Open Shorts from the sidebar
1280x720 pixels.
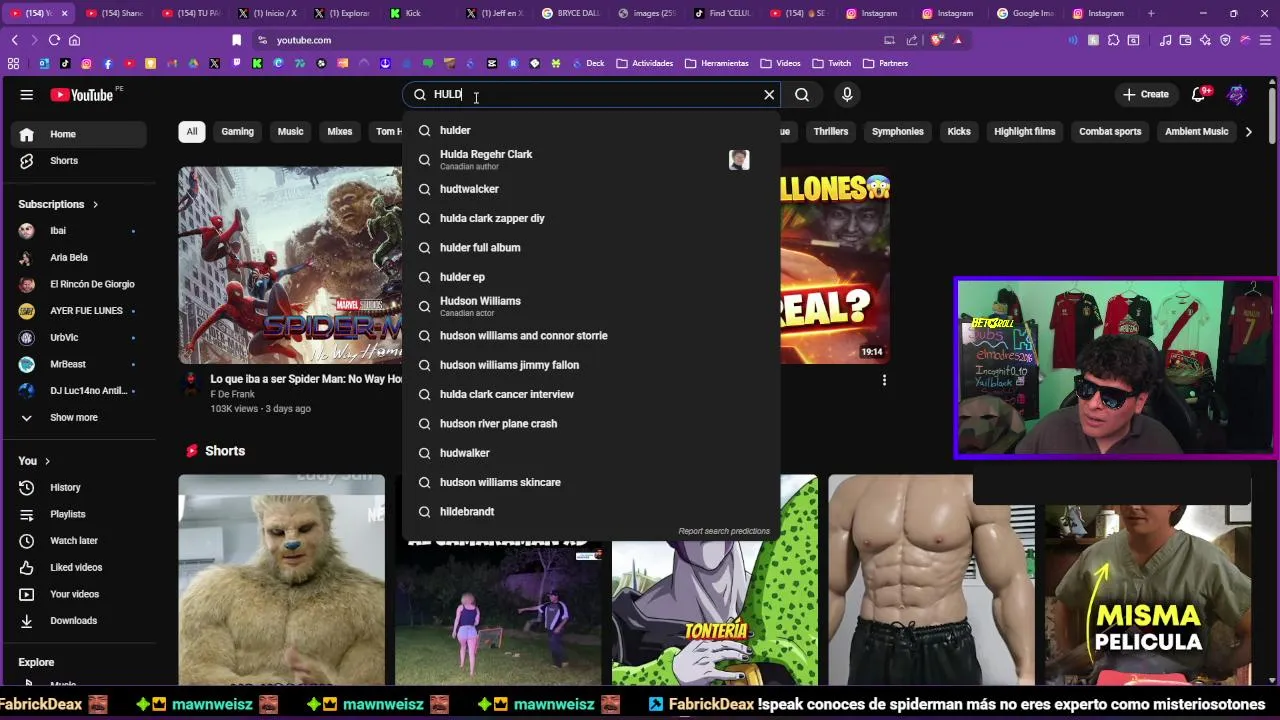tap(80, 161)
